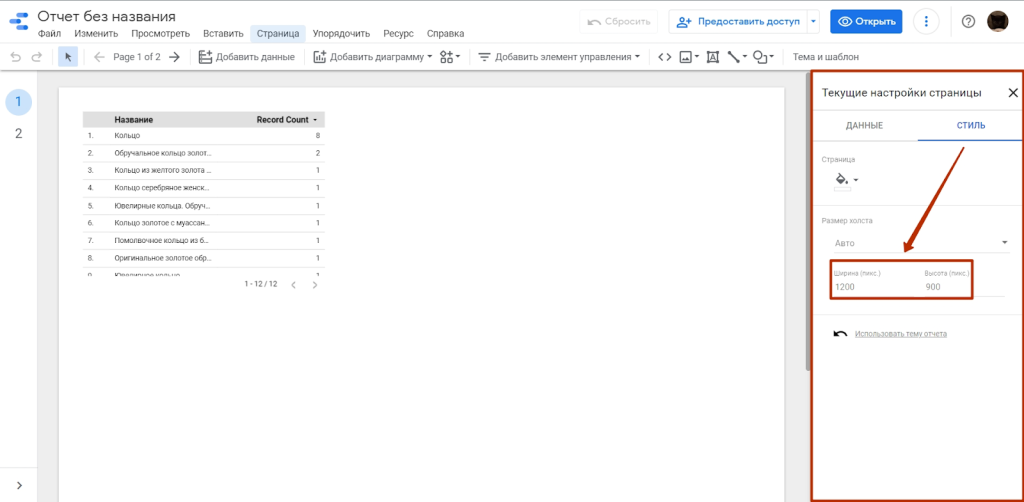This screenshot has width=1024, height=502.
Task: Click the help question mark icon
Action: pyautogui.click(x=968, y=21)
